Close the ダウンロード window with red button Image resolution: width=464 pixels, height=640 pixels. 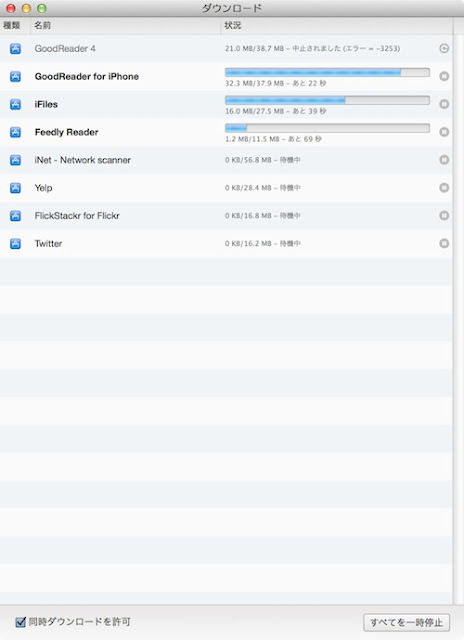click(x=11, y=8)
